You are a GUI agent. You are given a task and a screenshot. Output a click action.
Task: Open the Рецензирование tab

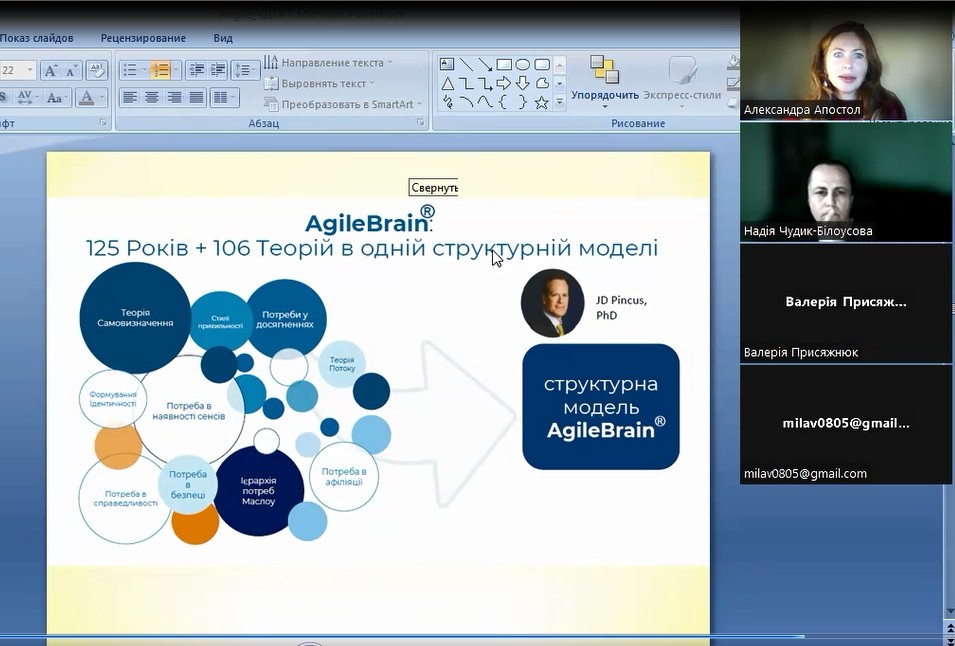point(143,38)
